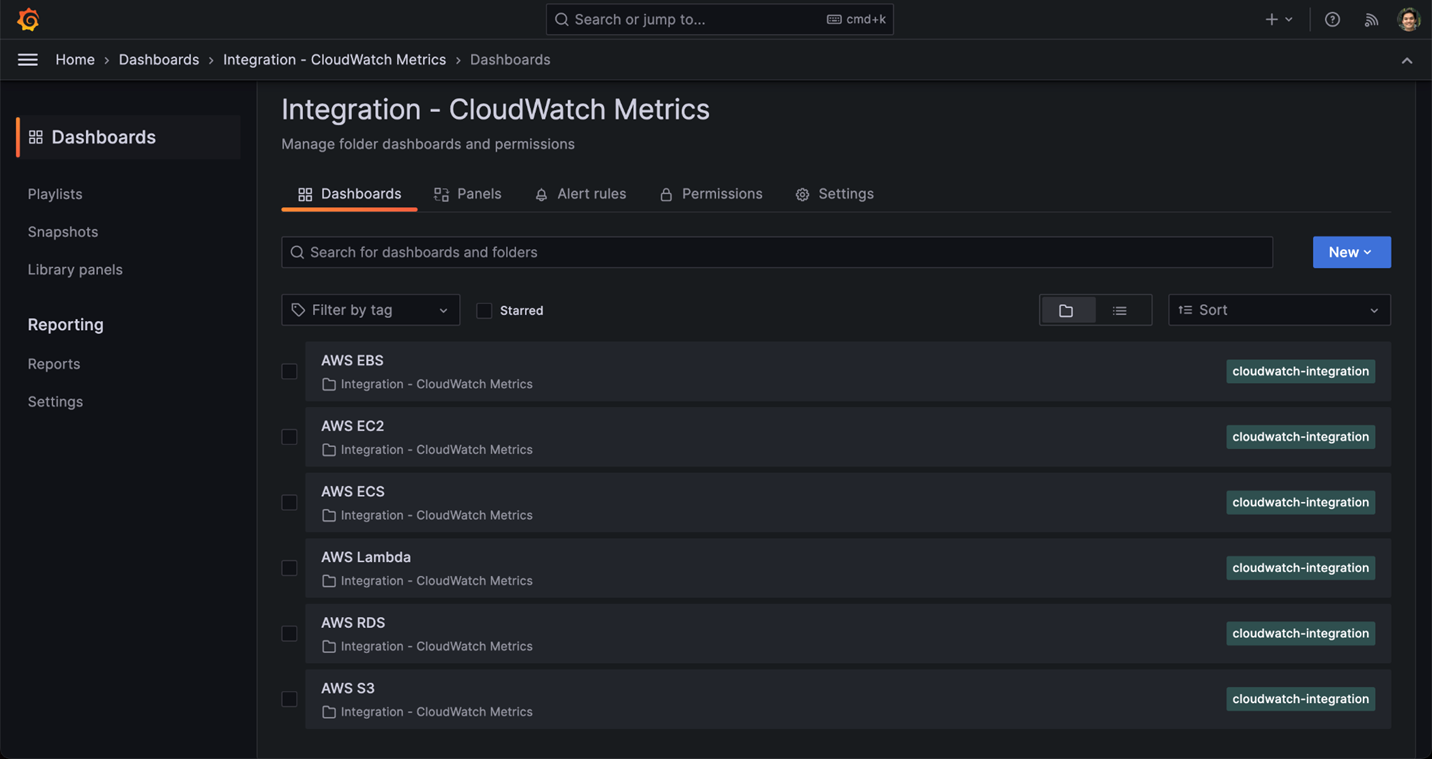Select Dashboards in the left sidebar
Screen dimensions: 1432x759
tap(102, 136)
